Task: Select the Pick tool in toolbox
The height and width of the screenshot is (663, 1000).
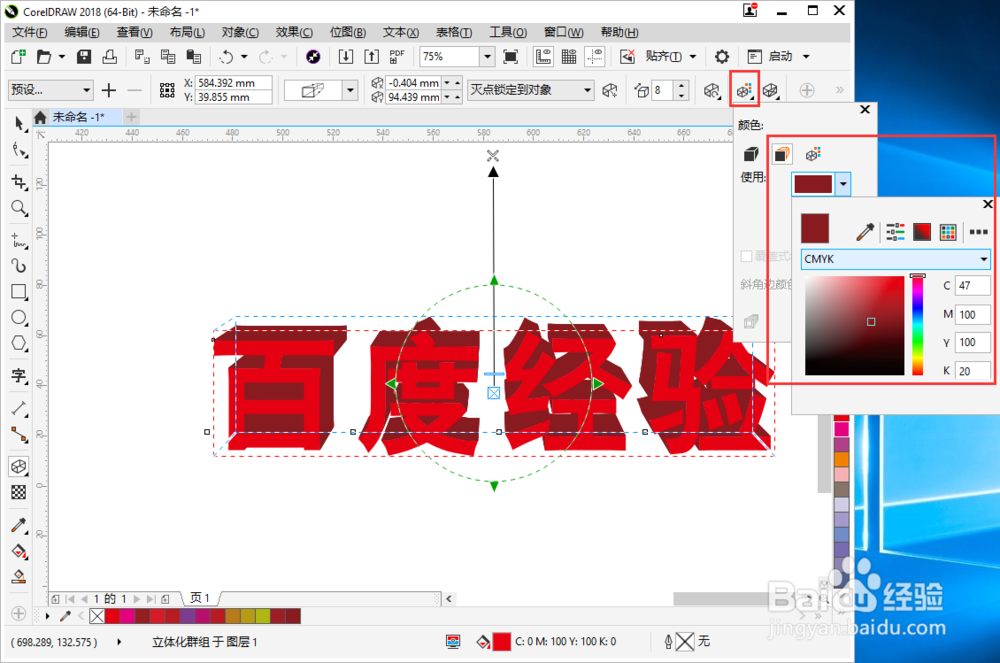Action: tap(19, 123)
